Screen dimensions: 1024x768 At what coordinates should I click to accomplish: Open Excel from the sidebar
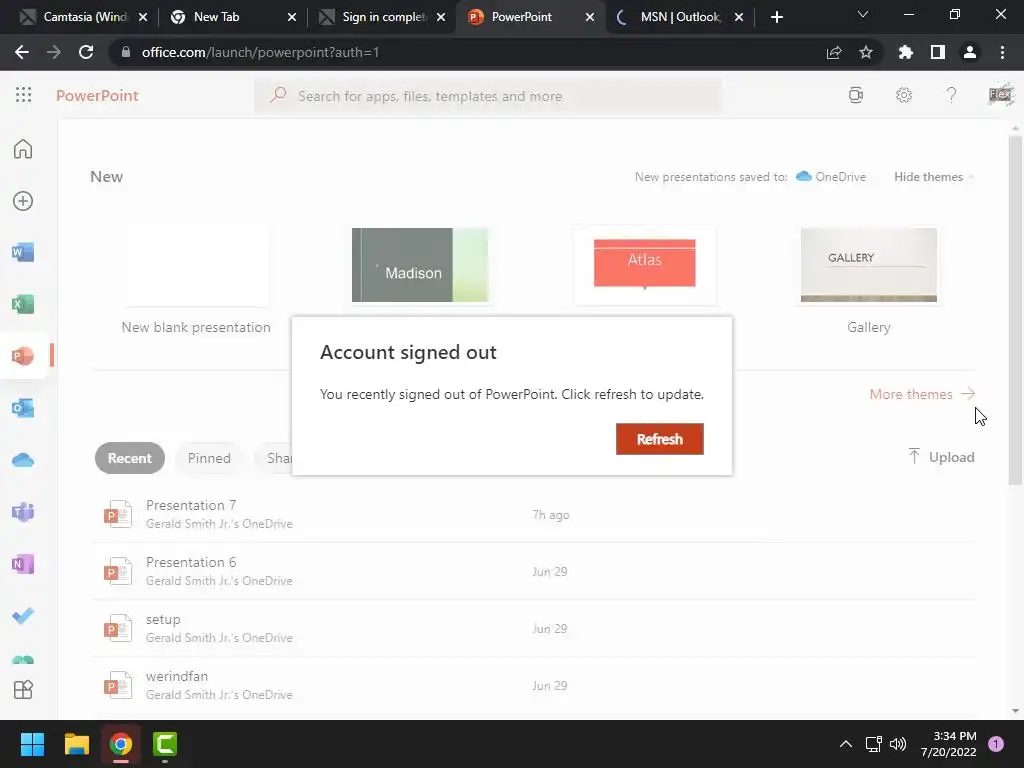pyautogui.click(x=23, y=304)
